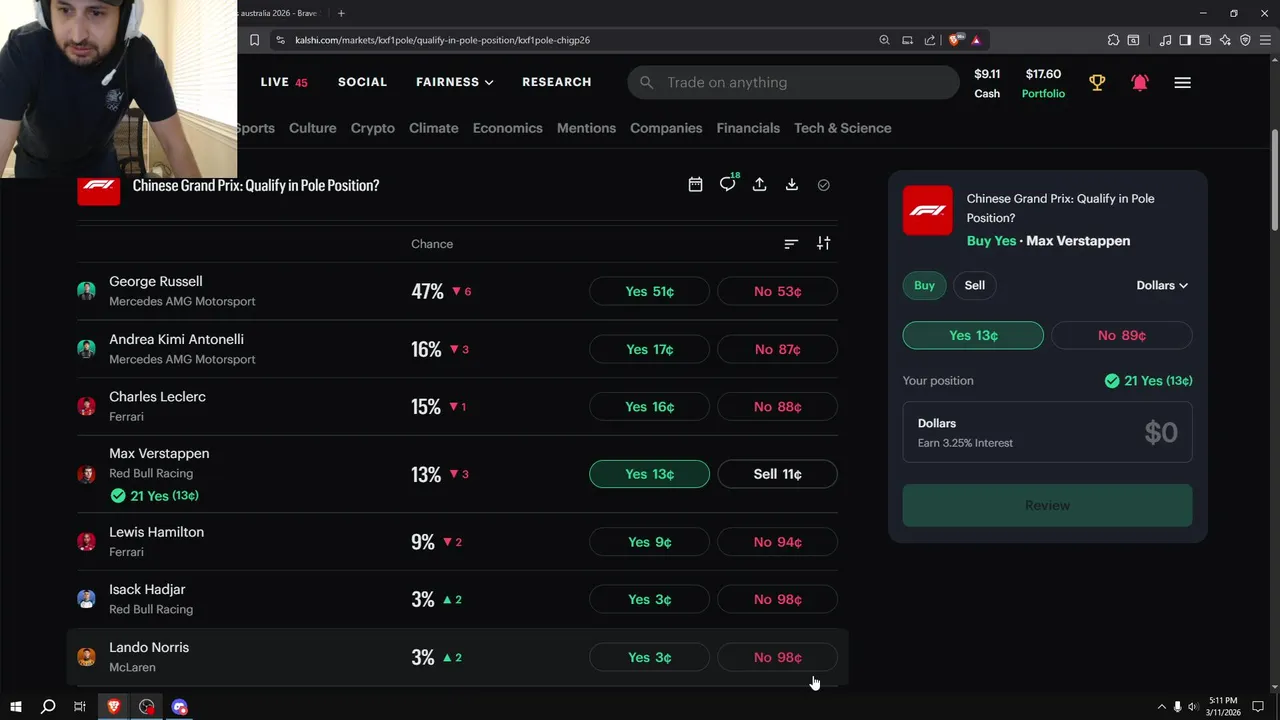The width and height of the screenshot is (1280, 720).
Task: Open Task View on the taskbar
Action: pyautogui.click(x=80, y=707)
